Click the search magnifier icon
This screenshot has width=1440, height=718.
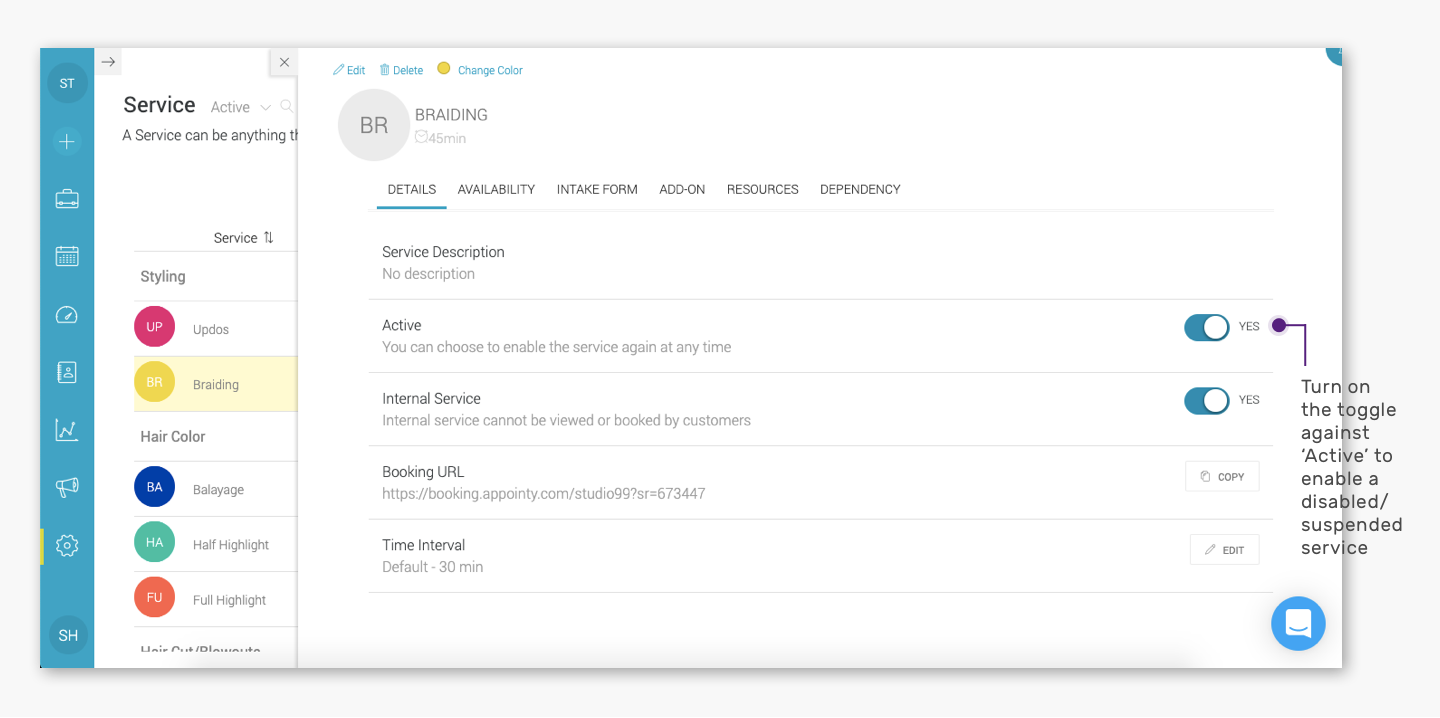click(x=287, y=106)
